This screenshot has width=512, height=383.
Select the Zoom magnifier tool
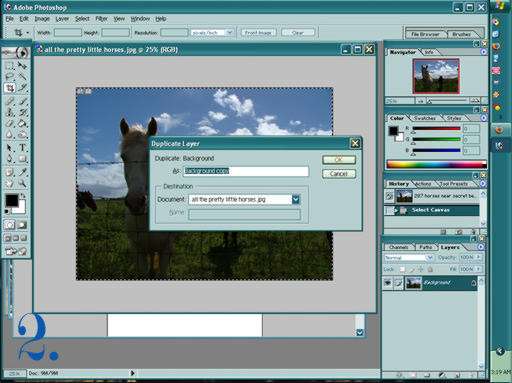click(22, 184)
